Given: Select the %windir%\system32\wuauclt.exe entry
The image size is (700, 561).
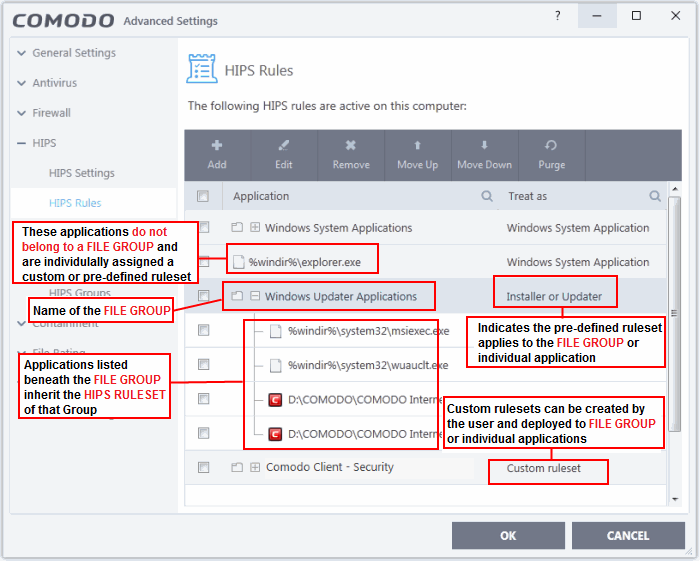Looking at the screenshot, I should point(368,365).
